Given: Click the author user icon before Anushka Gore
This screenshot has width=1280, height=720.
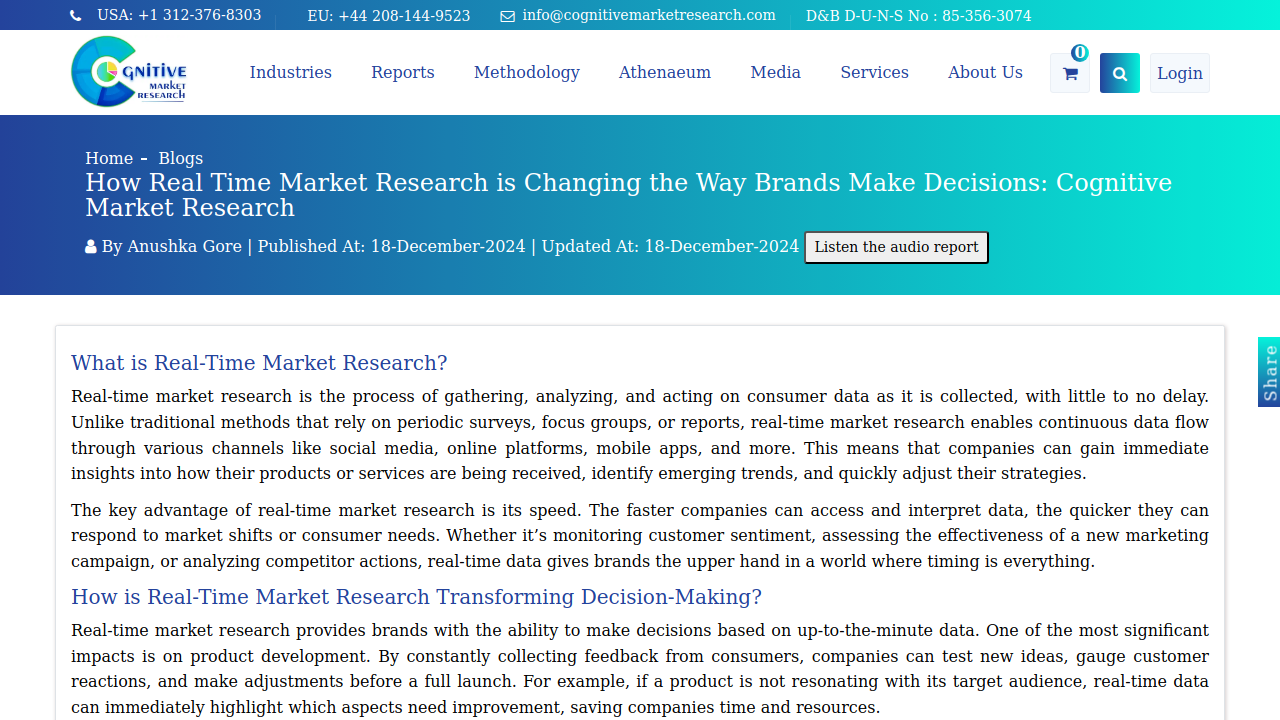Looking at the screenshot, I should [91, 247].
